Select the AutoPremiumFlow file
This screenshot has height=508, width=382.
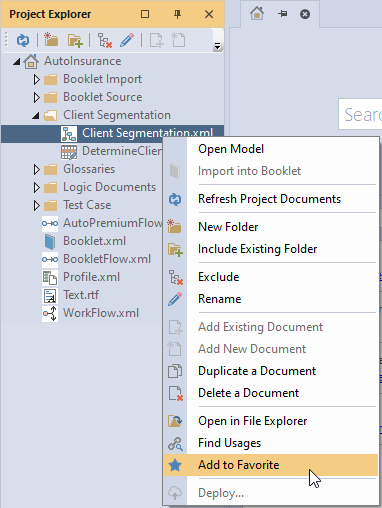click(x=113, y=223)
